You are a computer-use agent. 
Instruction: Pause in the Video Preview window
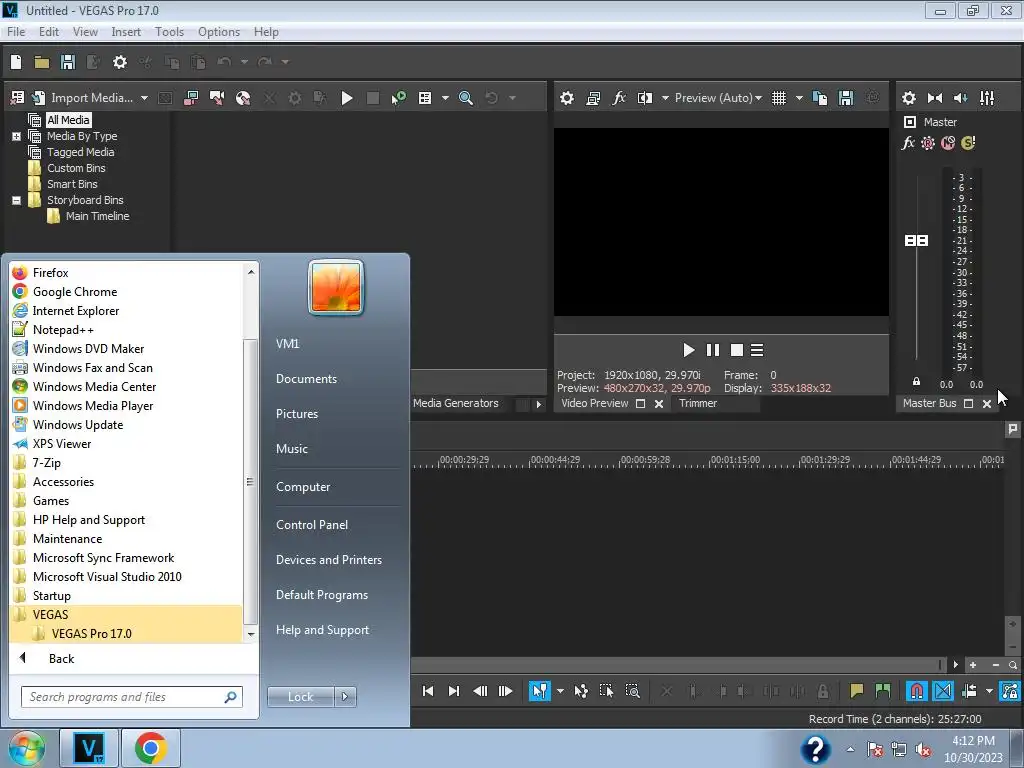[712, 351]
